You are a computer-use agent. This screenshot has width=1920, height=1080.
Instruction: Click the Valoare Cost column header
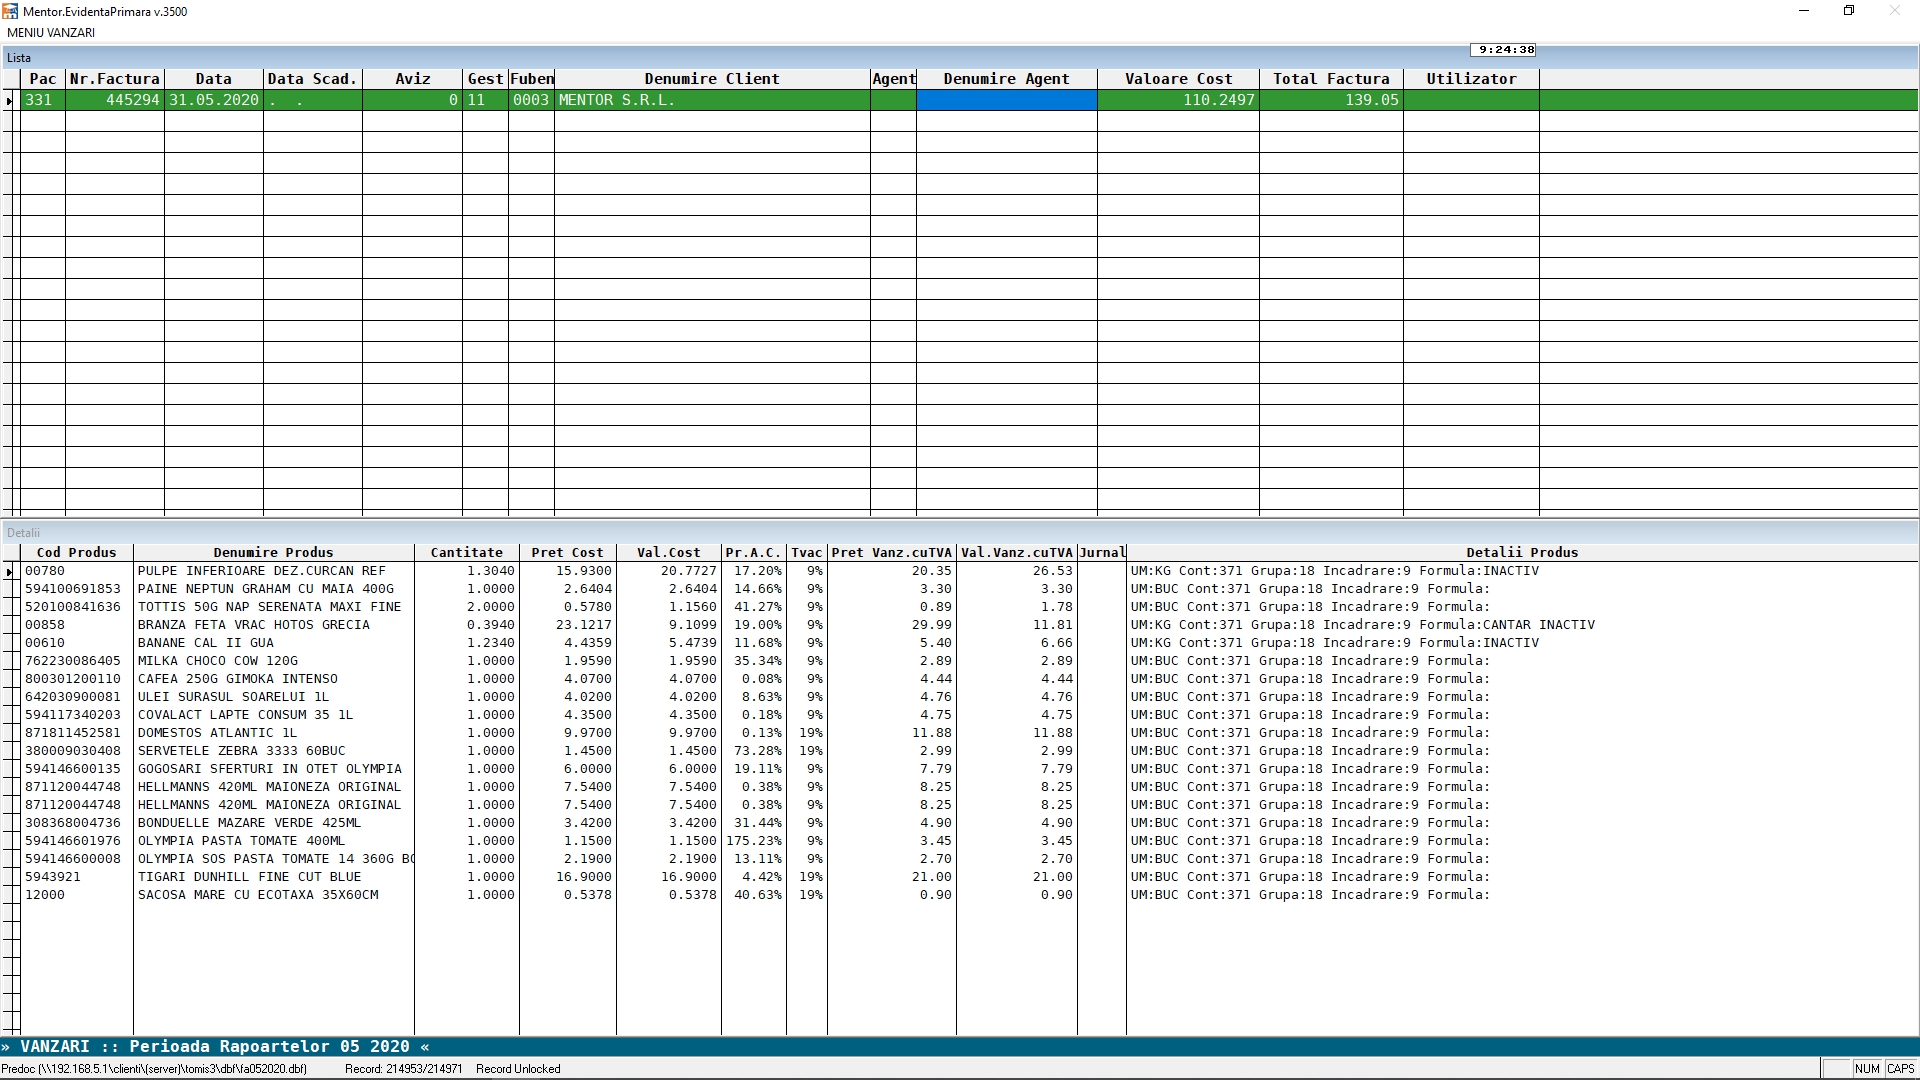[x=1177, y=79]
